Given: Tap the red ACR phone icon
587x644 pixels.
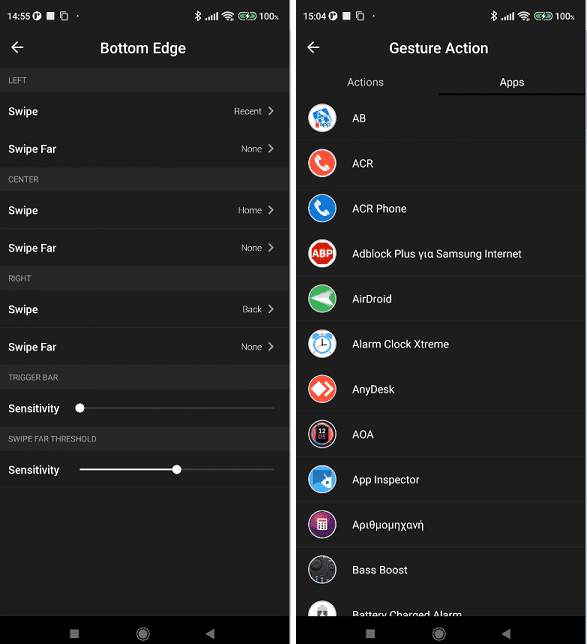Looking at the screenshot, I should (322, 163).
